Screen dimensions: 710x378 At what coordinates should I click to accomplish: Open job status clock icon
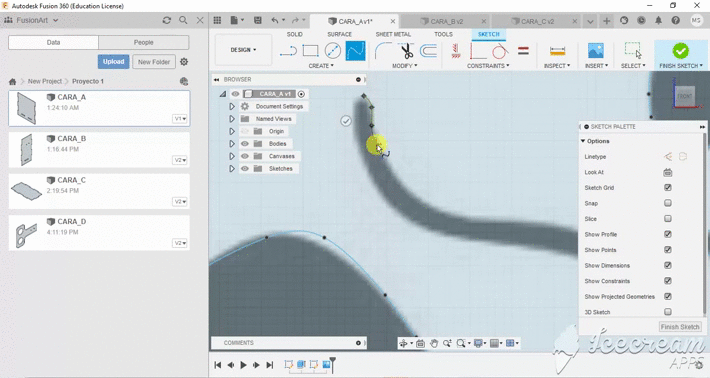(x=641, y=20)
